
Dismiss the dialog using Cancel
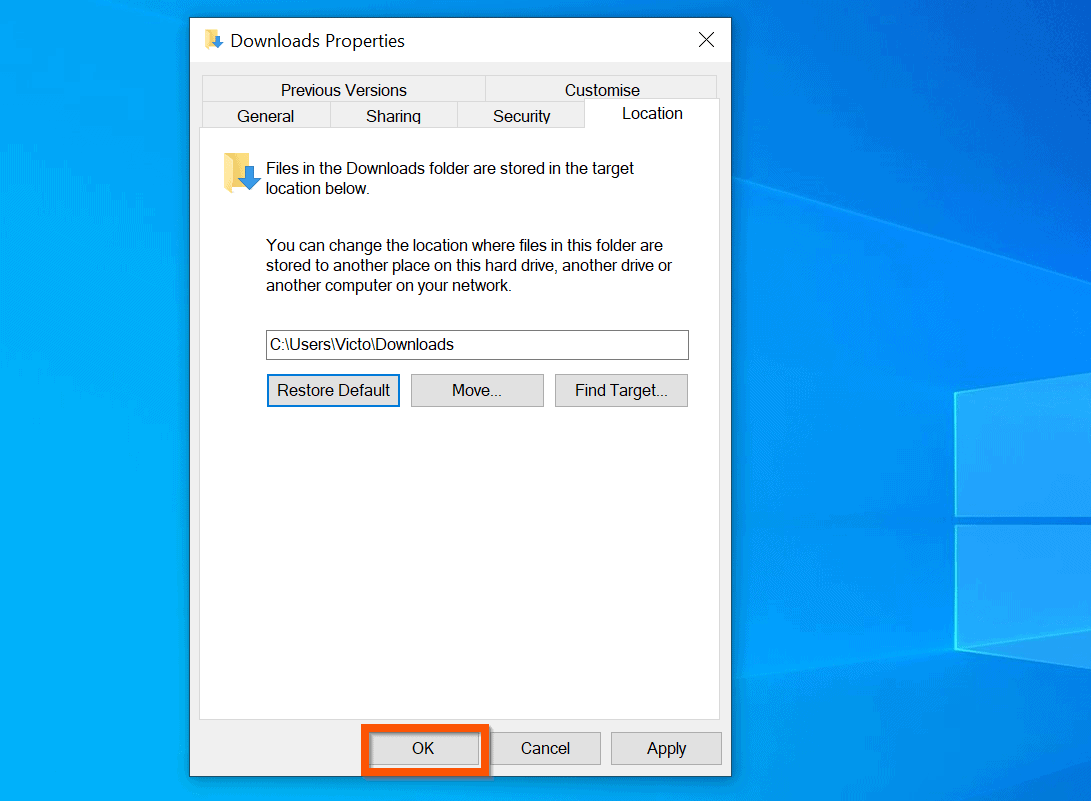(545, 748)
